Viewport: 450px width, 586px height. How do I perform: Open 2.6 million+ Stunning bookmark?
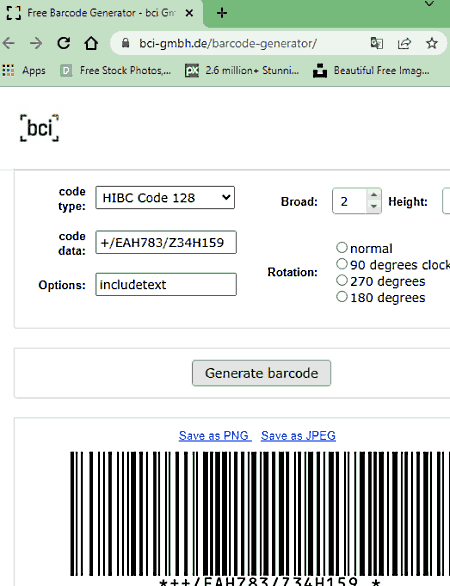tap(242, 70)
